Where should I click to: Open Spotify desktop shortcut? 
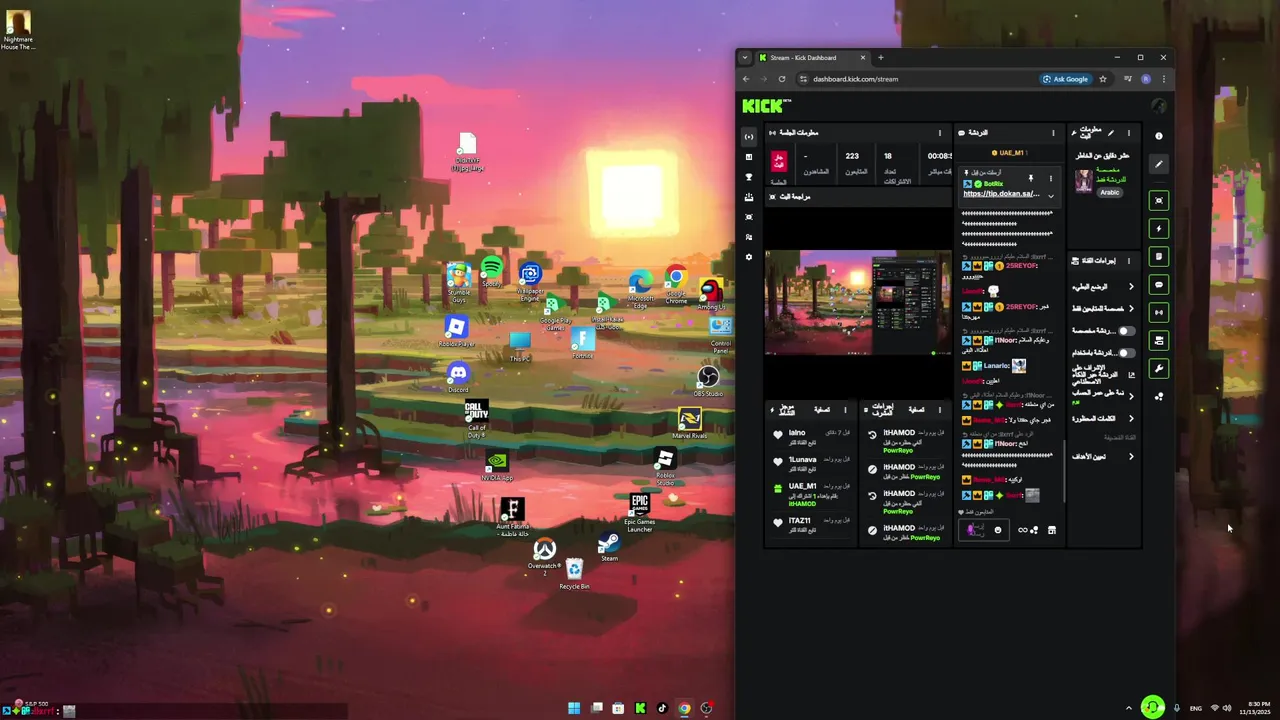(x=491, y=270)
